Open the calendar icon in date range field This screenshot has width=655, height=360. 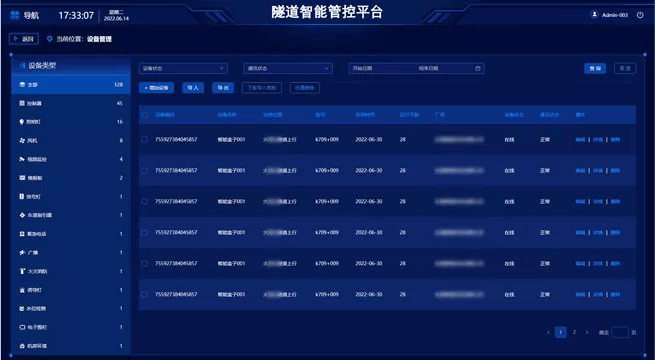(x=478, y=68)
